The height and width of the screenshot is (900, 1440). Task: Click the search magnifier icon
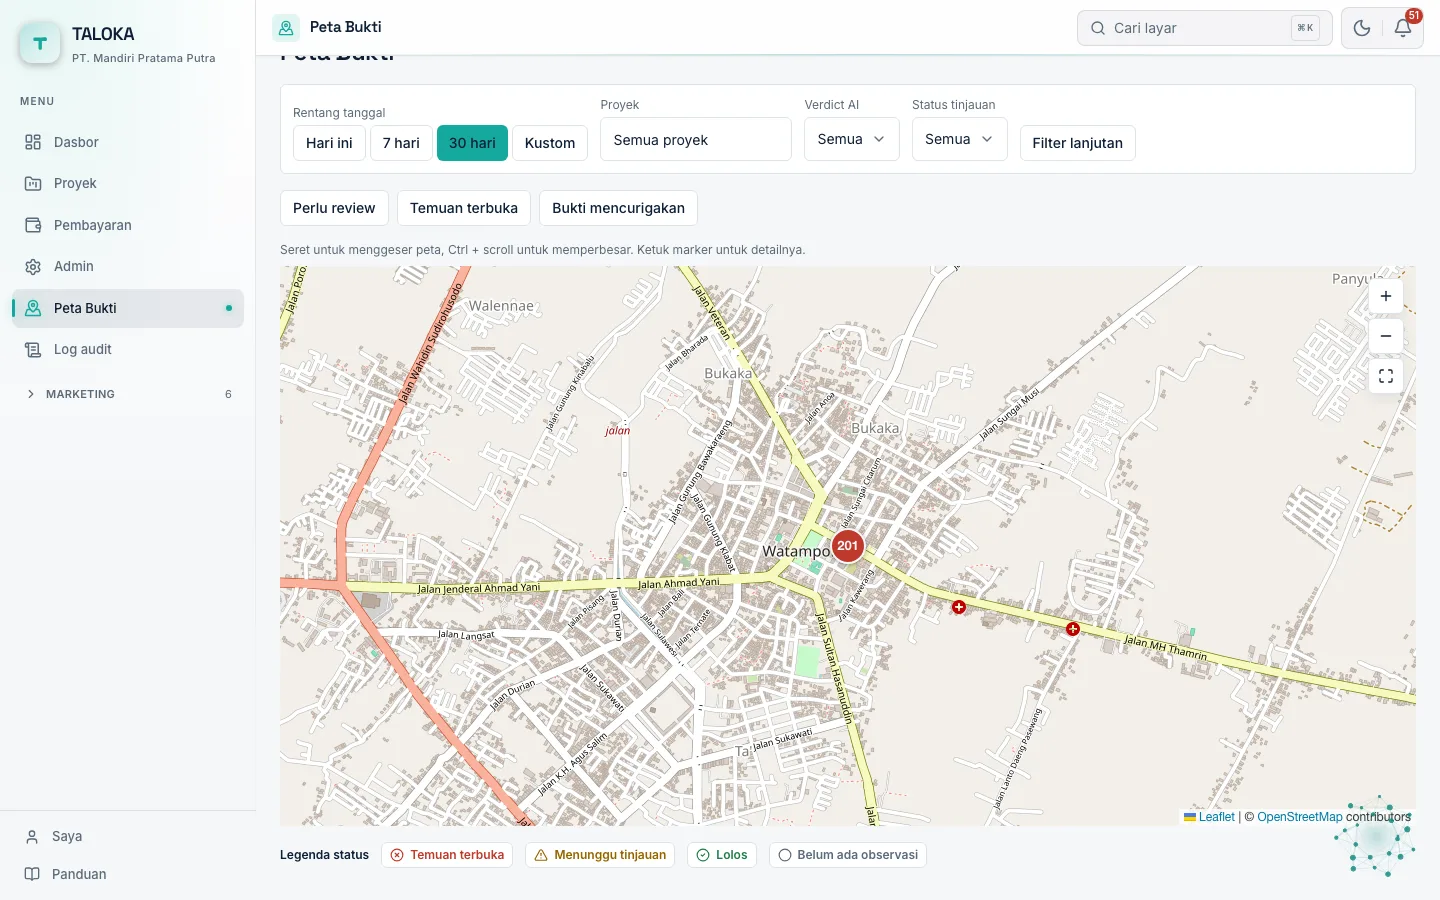pos(1098,28)
